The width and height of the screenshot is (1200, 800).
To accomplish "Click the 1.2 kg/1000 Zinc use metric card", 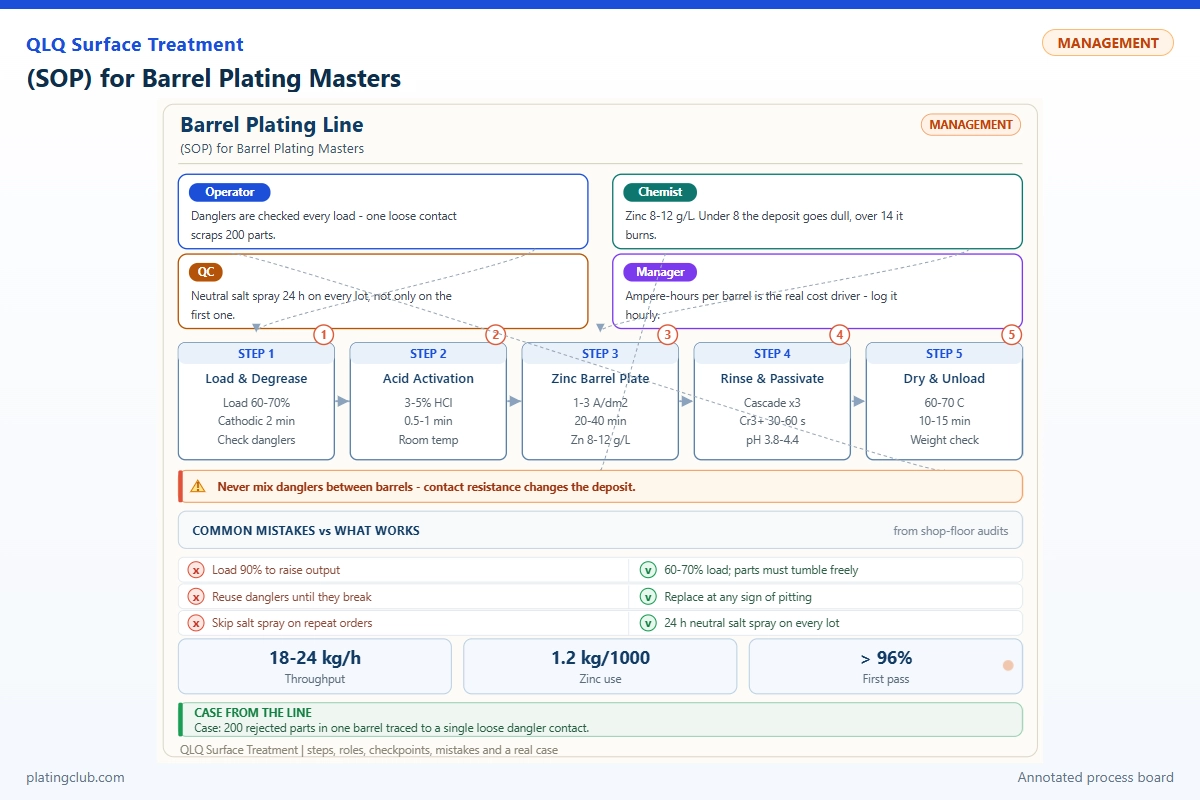I will pyautogui.click(x=600, y=666).
